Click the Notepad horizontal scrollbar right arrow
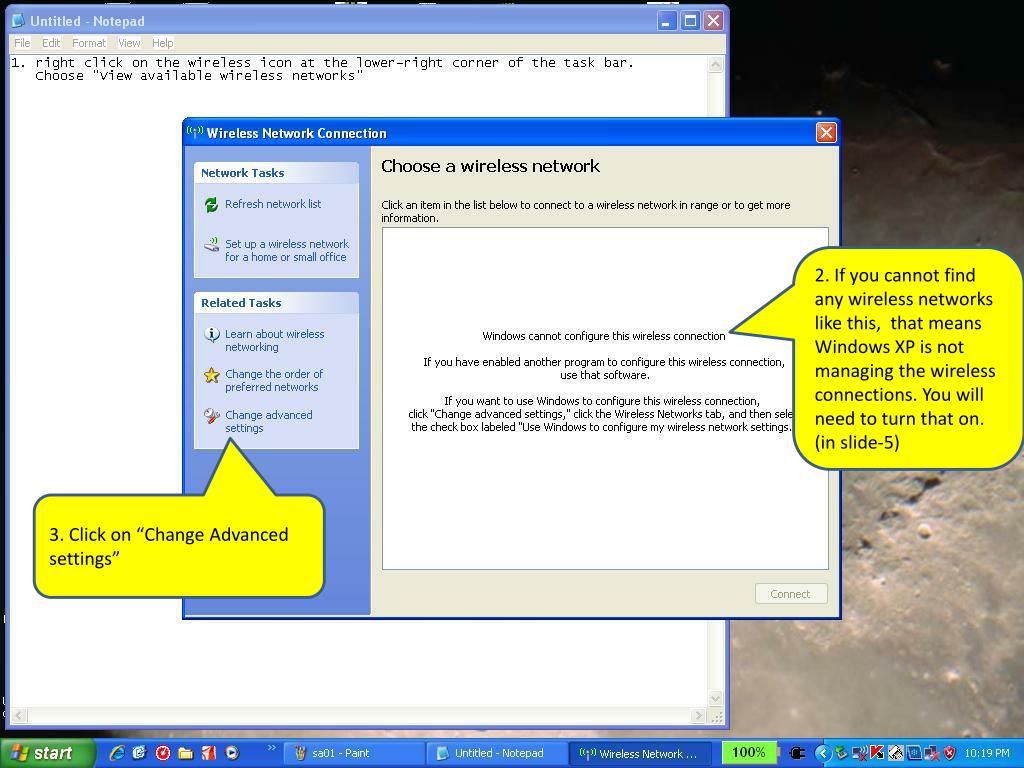This screenshot has width=1024, height=768. (699, 716)
